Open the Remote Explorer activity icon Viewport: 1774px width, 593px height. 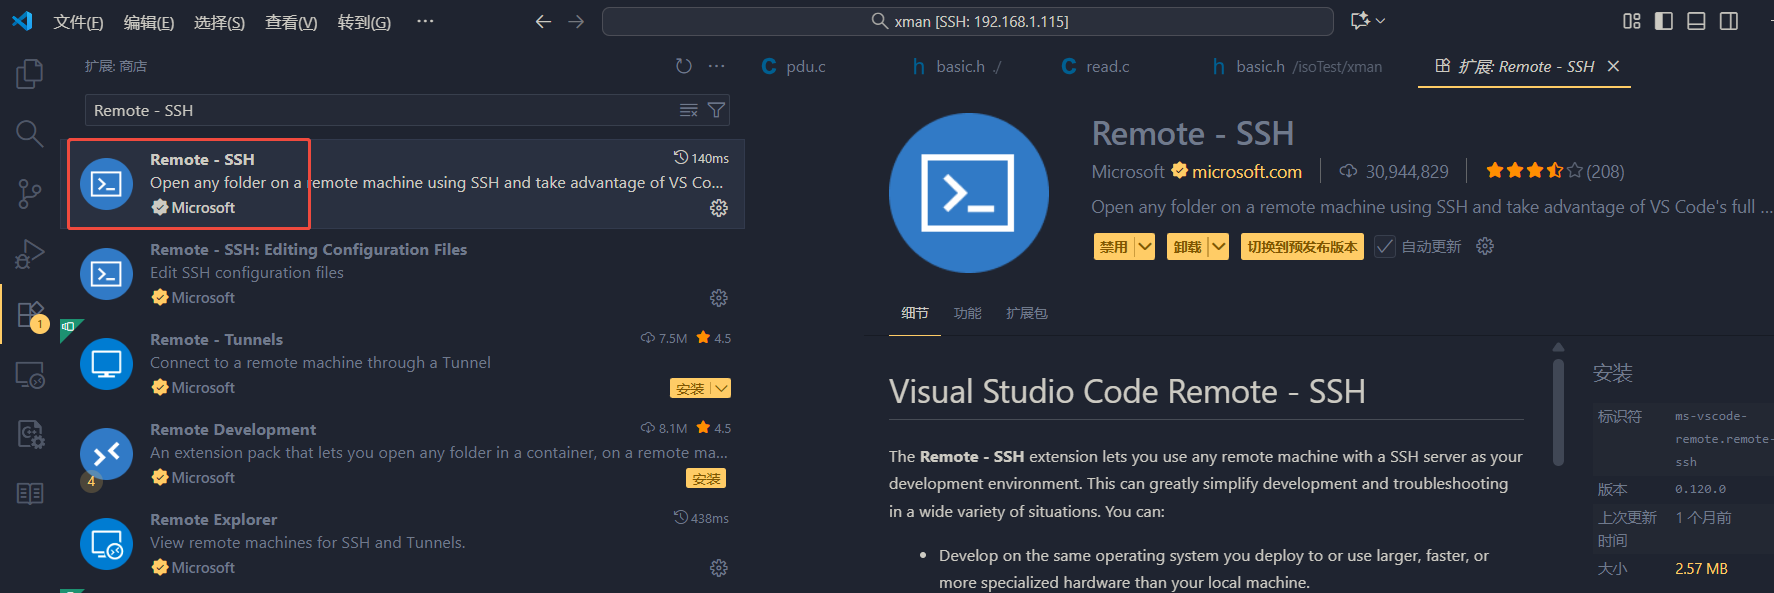(x=30, y=375)
